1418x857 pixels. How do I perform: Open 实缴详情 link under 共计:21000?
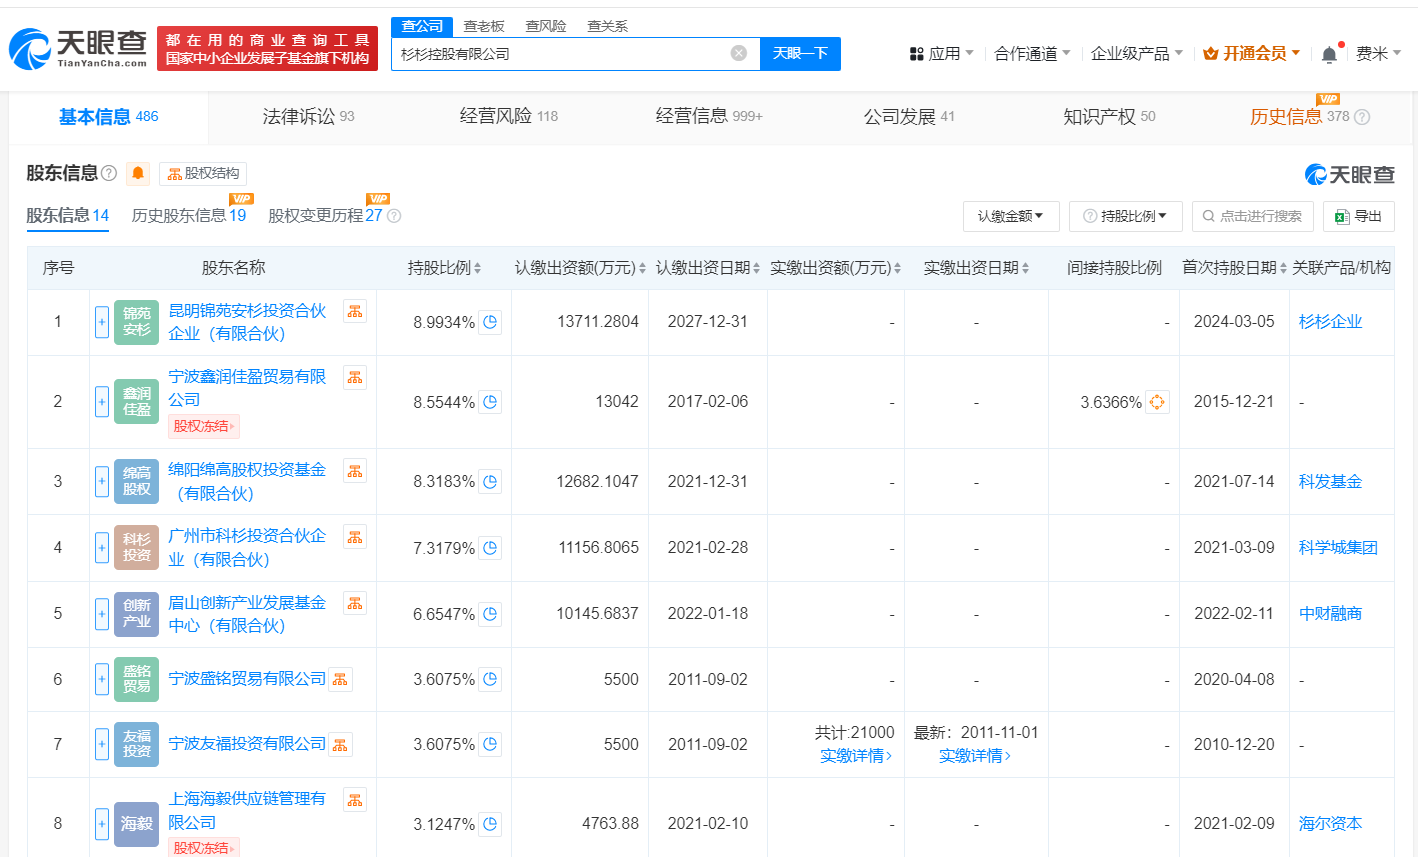point(855,756)
